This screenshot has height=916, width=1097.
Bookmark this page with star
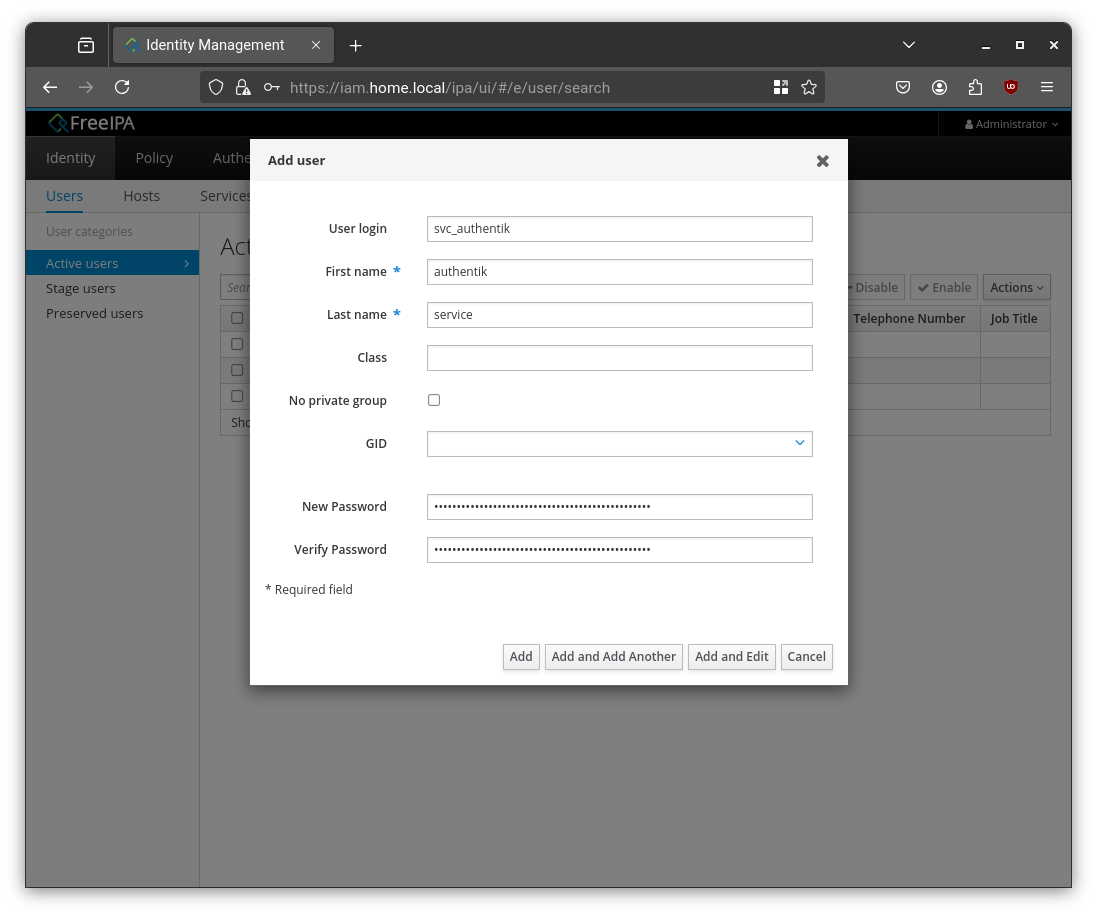(x=809, y=87)
